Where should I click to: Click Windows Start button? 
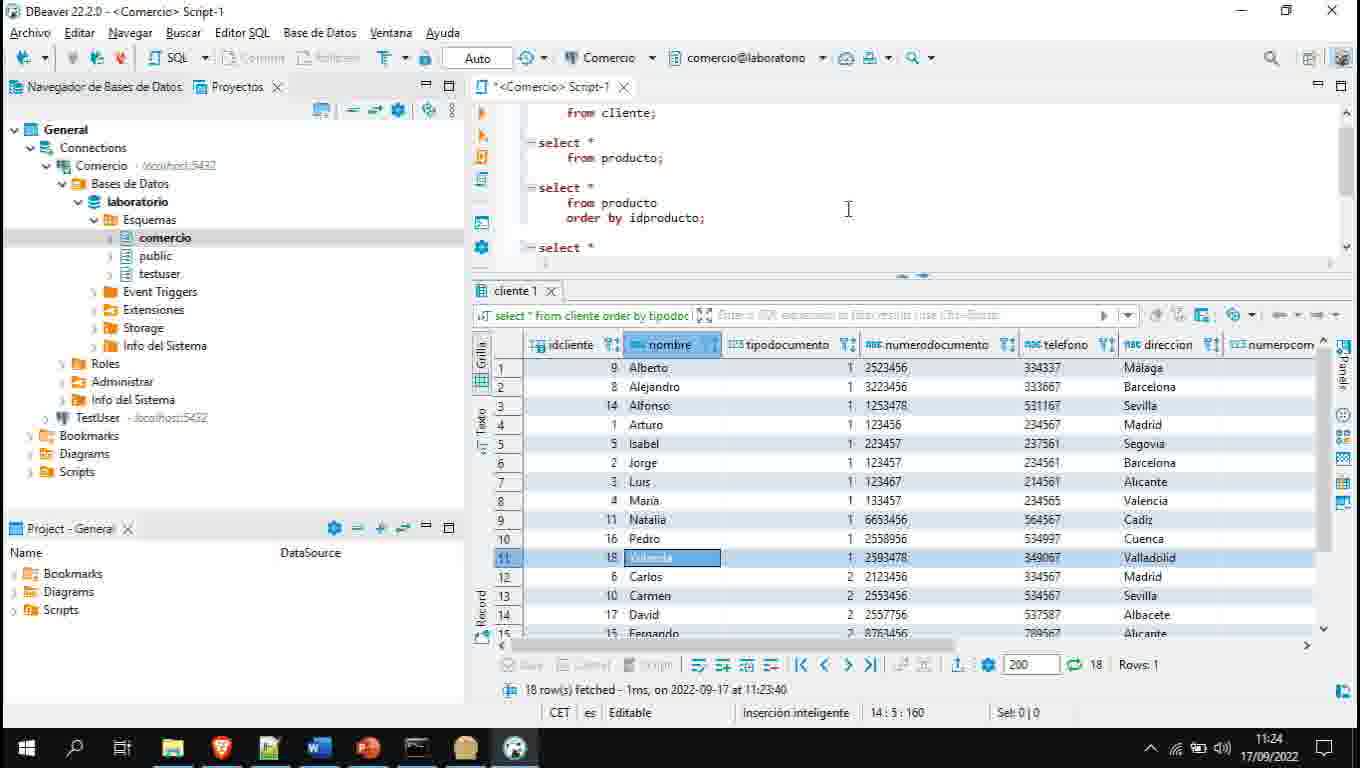point(26,747)
